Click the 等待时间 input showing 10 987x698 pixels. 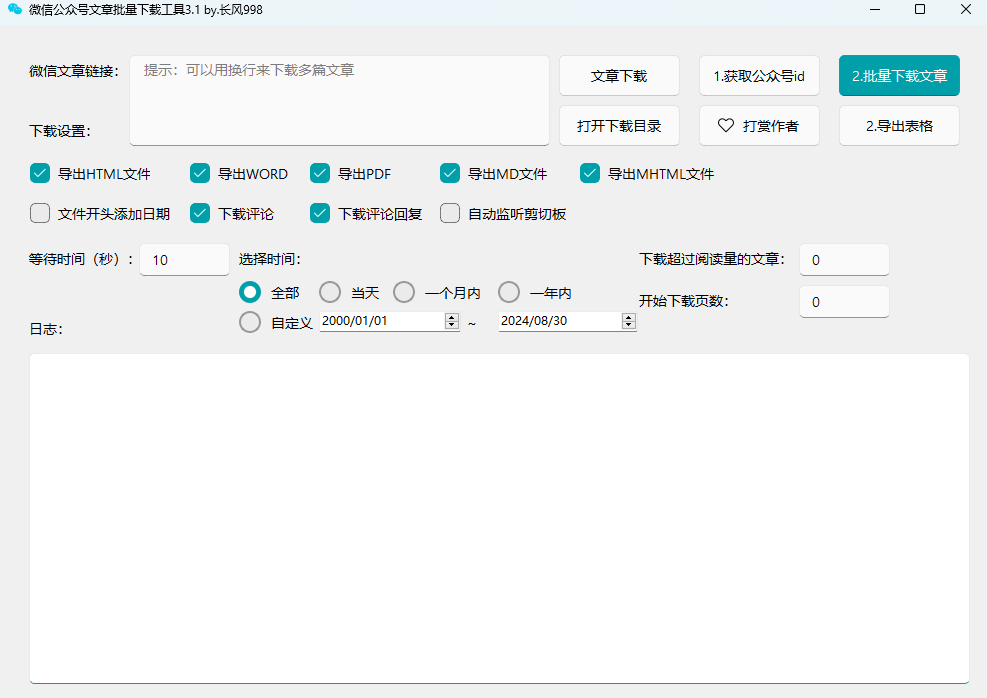[184, 259]
